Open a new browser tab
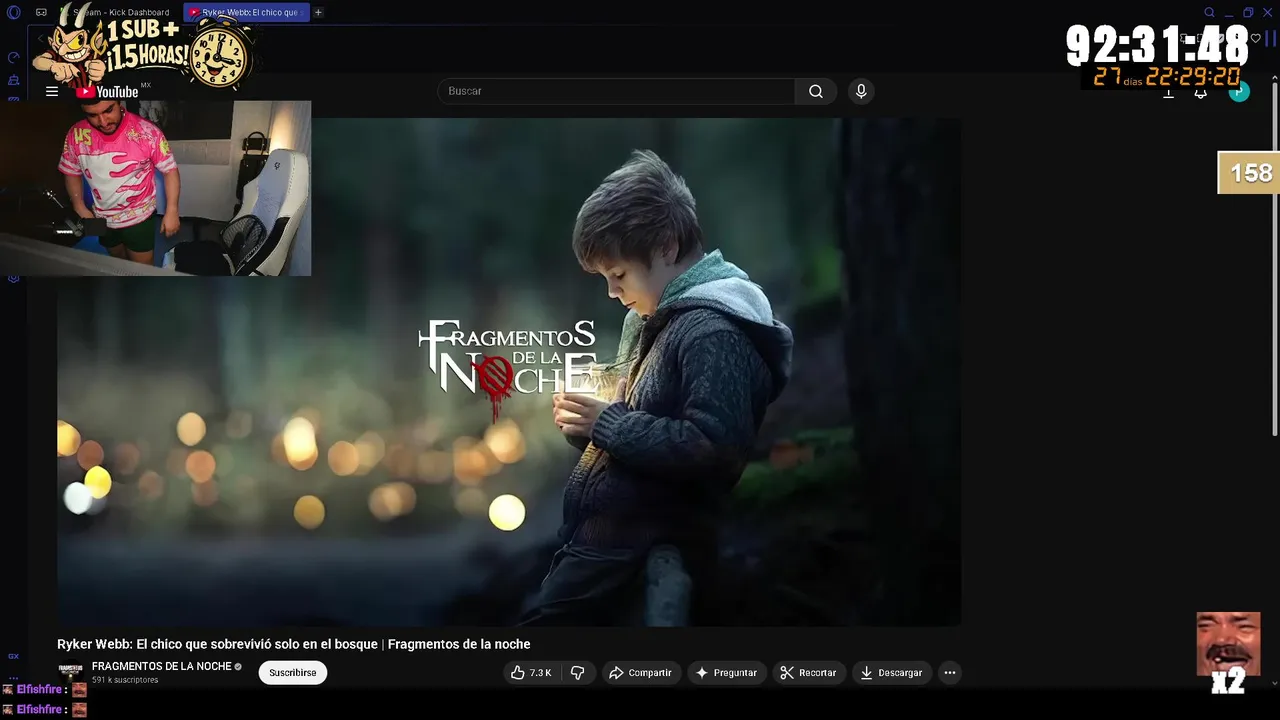 tap(318, 12)
